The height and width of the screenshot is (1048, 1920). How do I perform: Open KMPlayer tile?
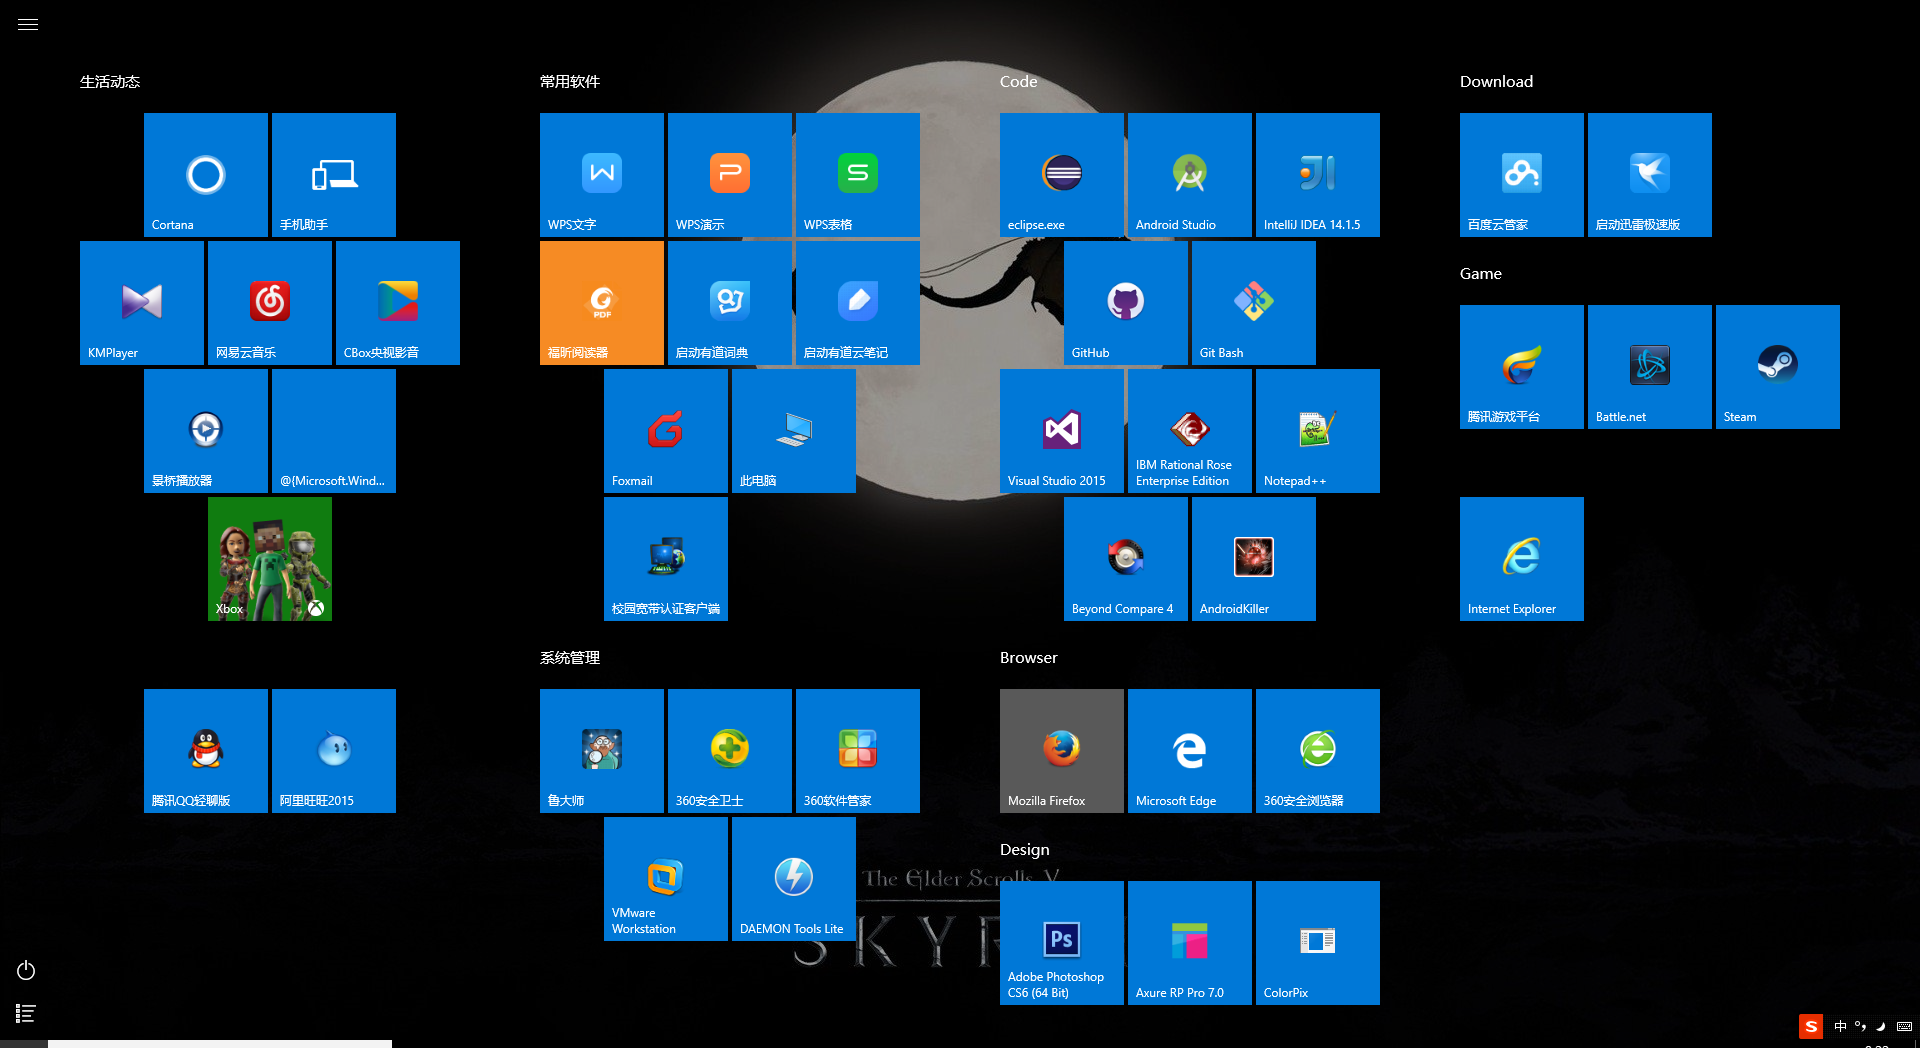point(142,303)
